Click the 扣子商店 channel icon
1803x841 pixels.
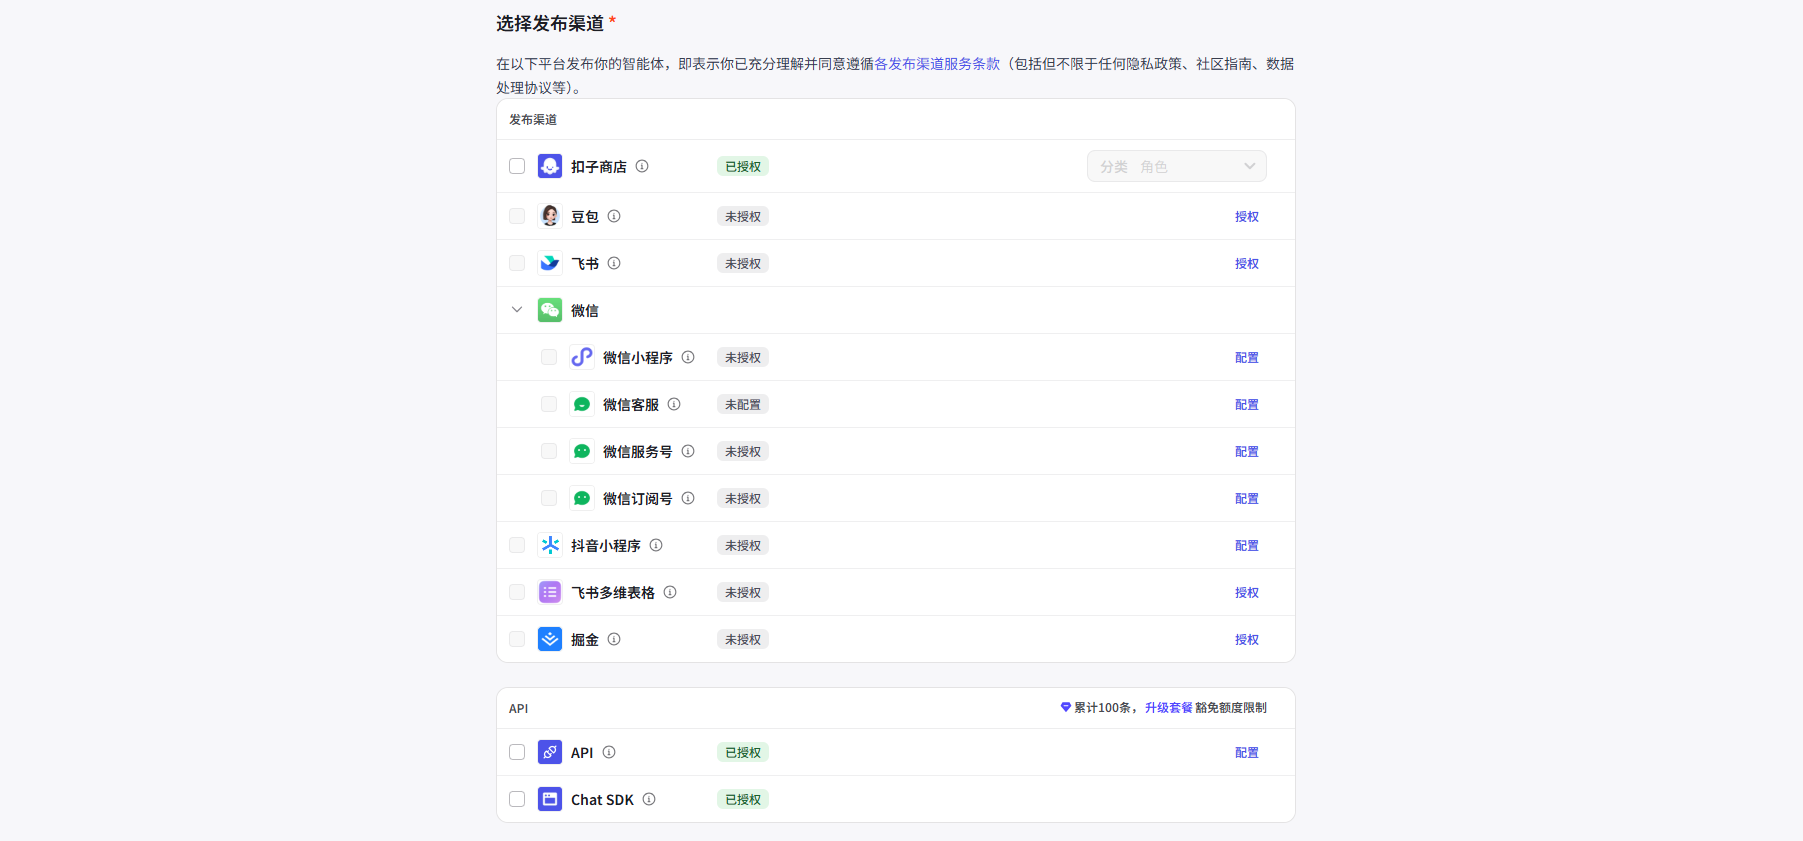click(x=550, y=166)
